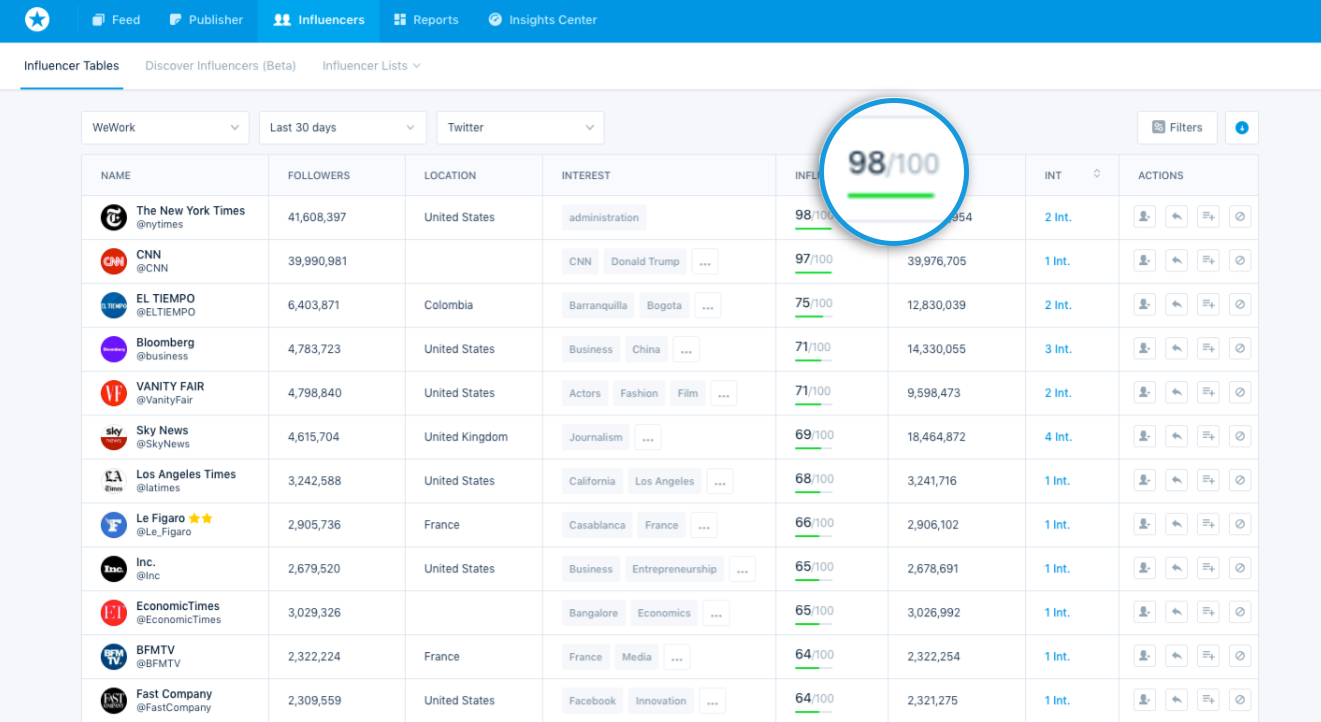Follow CNN with the person icon
1321x722 pixels.
point(1145,261)
